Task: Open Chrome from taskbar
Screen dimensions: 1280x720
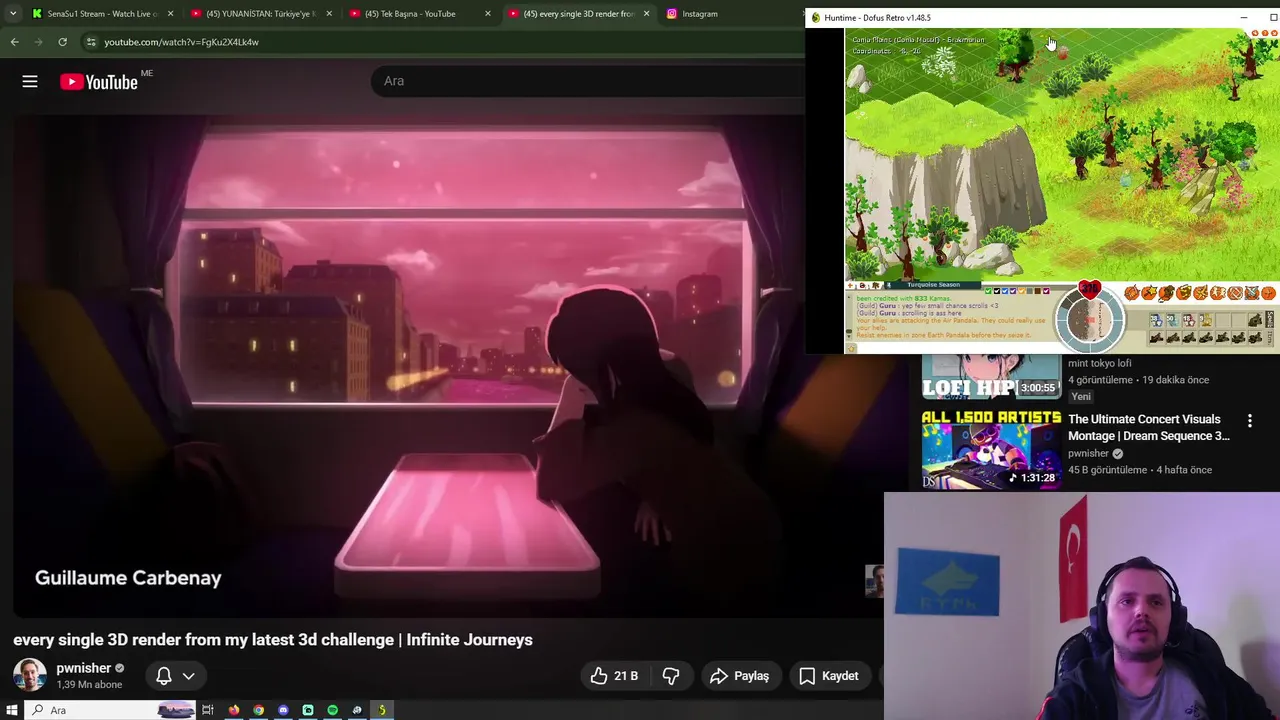Action: pos(259,710)
